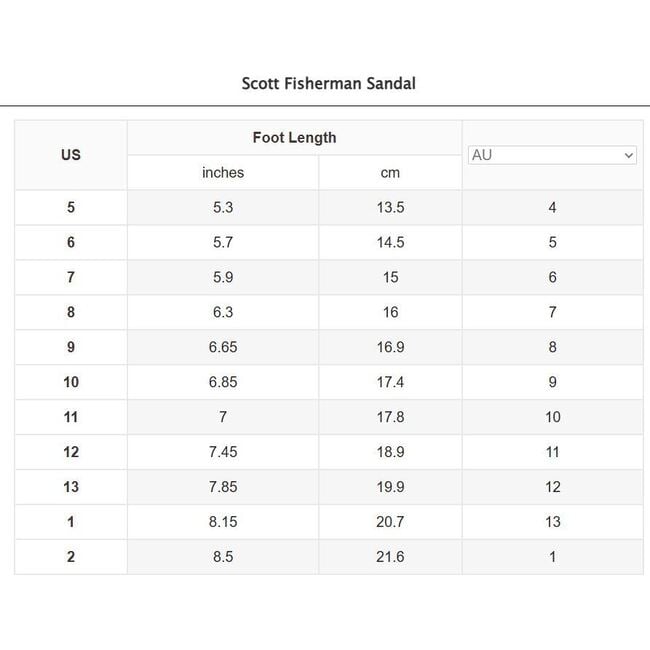
Task: Click the 8.5 inches cell
Action: pyautogui.click(x=223, y=557)
